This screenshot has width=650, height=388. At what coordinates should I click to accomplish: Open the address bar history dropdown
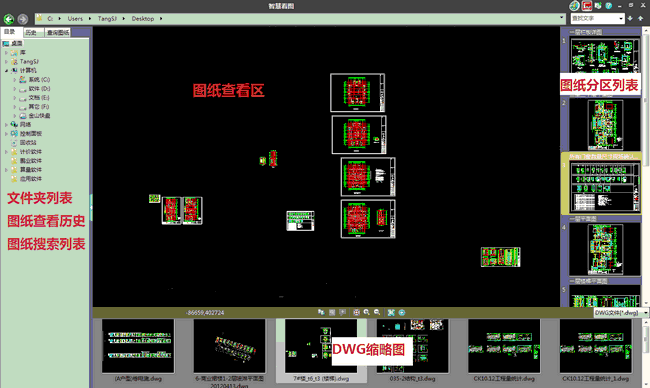[x=562, y=18]
